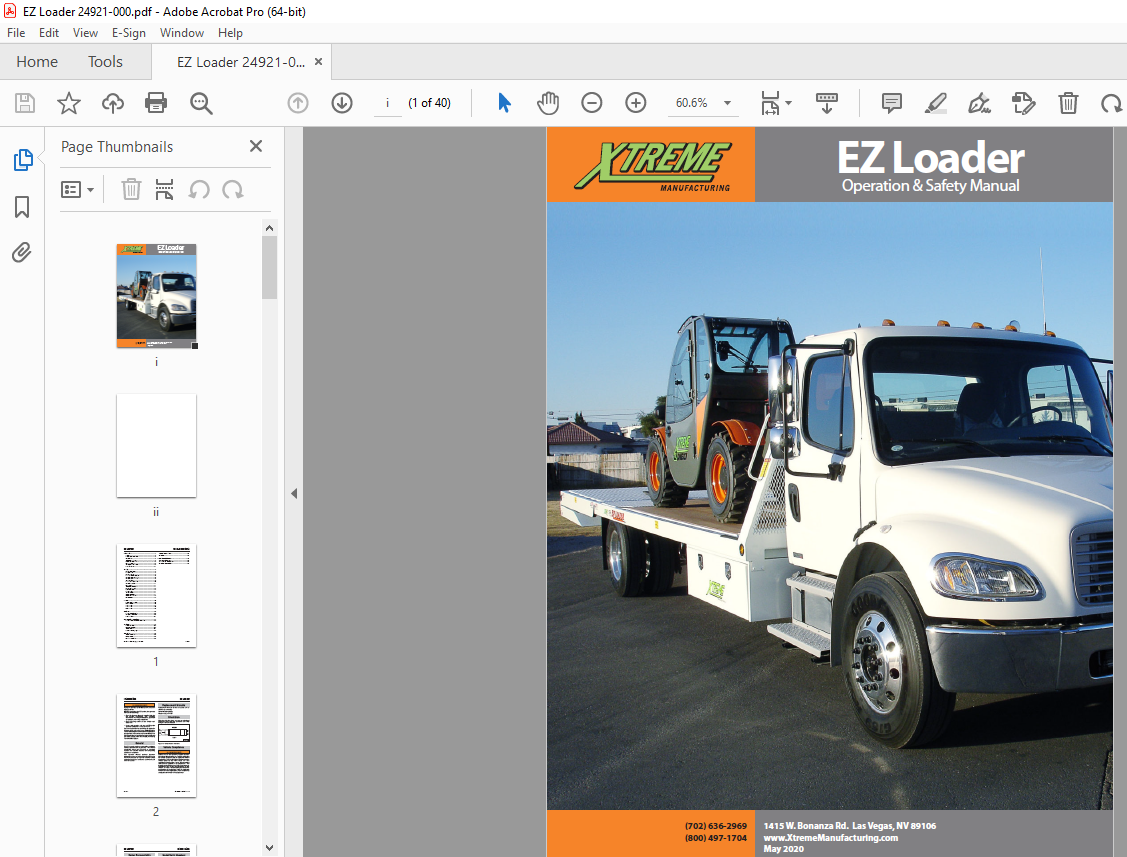1127x857 pixels.
Task: Rotate thumbnails counterclockwise
Action: [x=199, y=190]
